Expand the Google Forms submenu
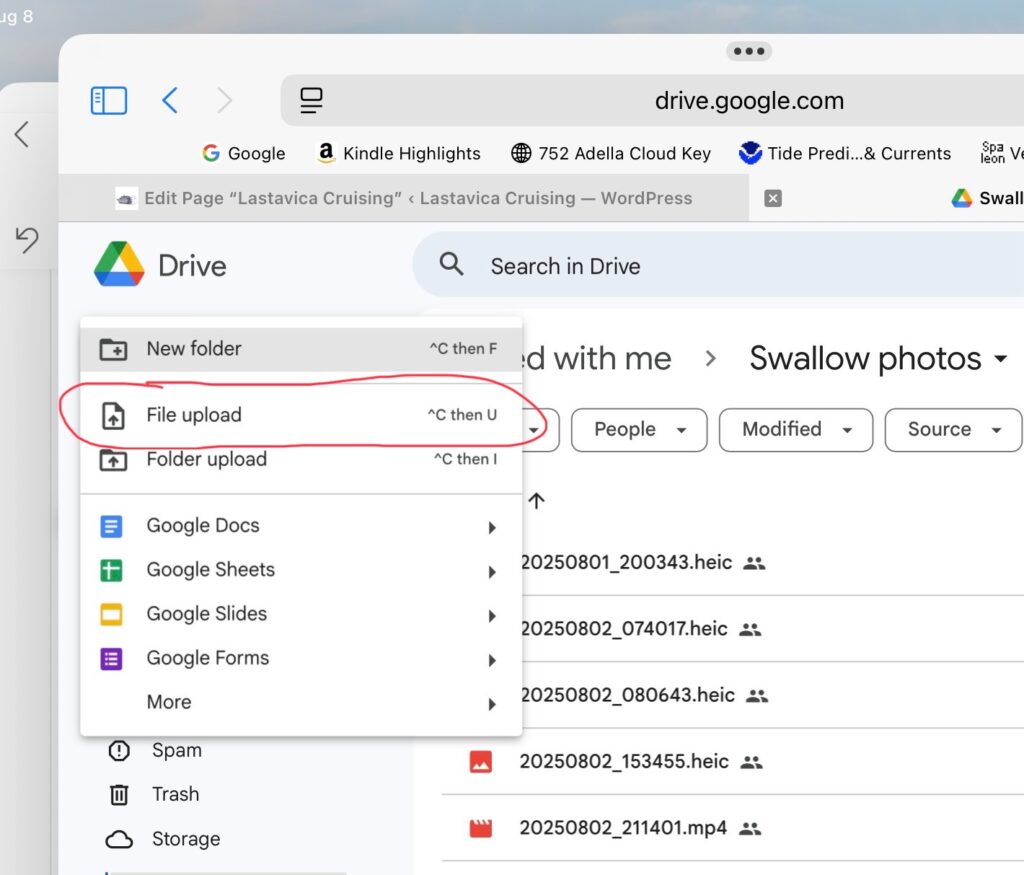This screenshot has height=875, width=1024. click(x=301, y=658)
